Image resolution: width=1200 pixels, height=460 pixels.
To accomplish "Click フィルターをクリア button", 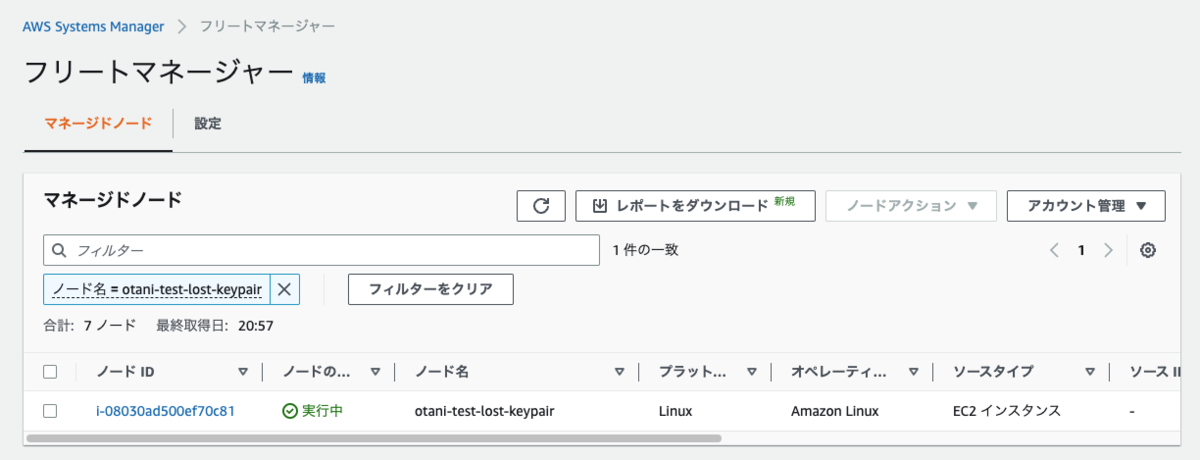I will 431,289.
